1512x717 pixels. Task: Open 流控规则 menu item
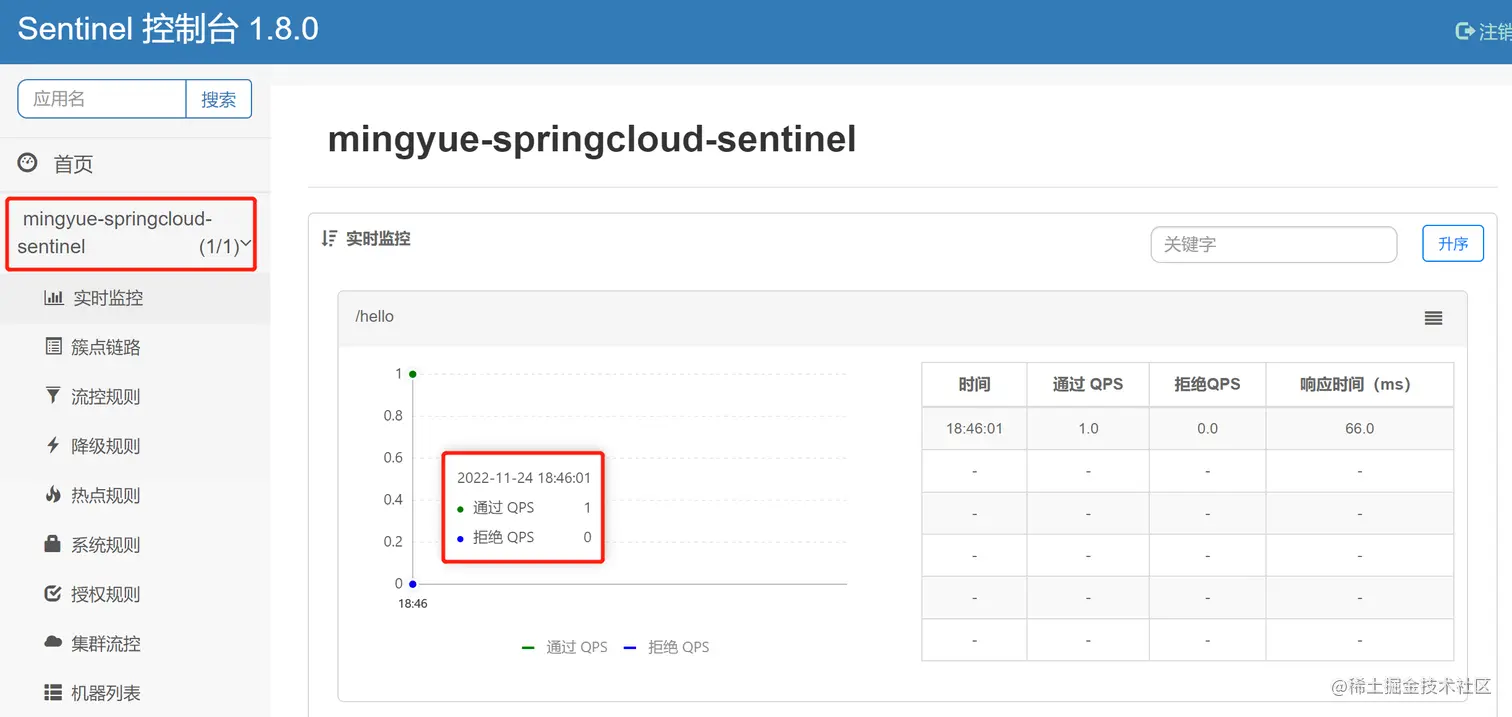point(135,397)
